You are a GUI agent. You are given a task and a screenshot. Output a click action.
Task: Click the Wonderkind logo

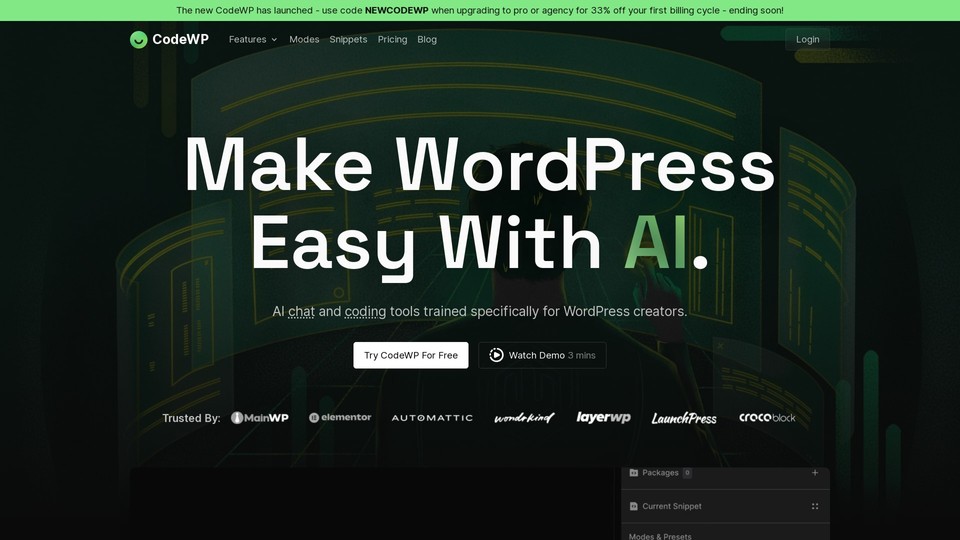(524, 418)
